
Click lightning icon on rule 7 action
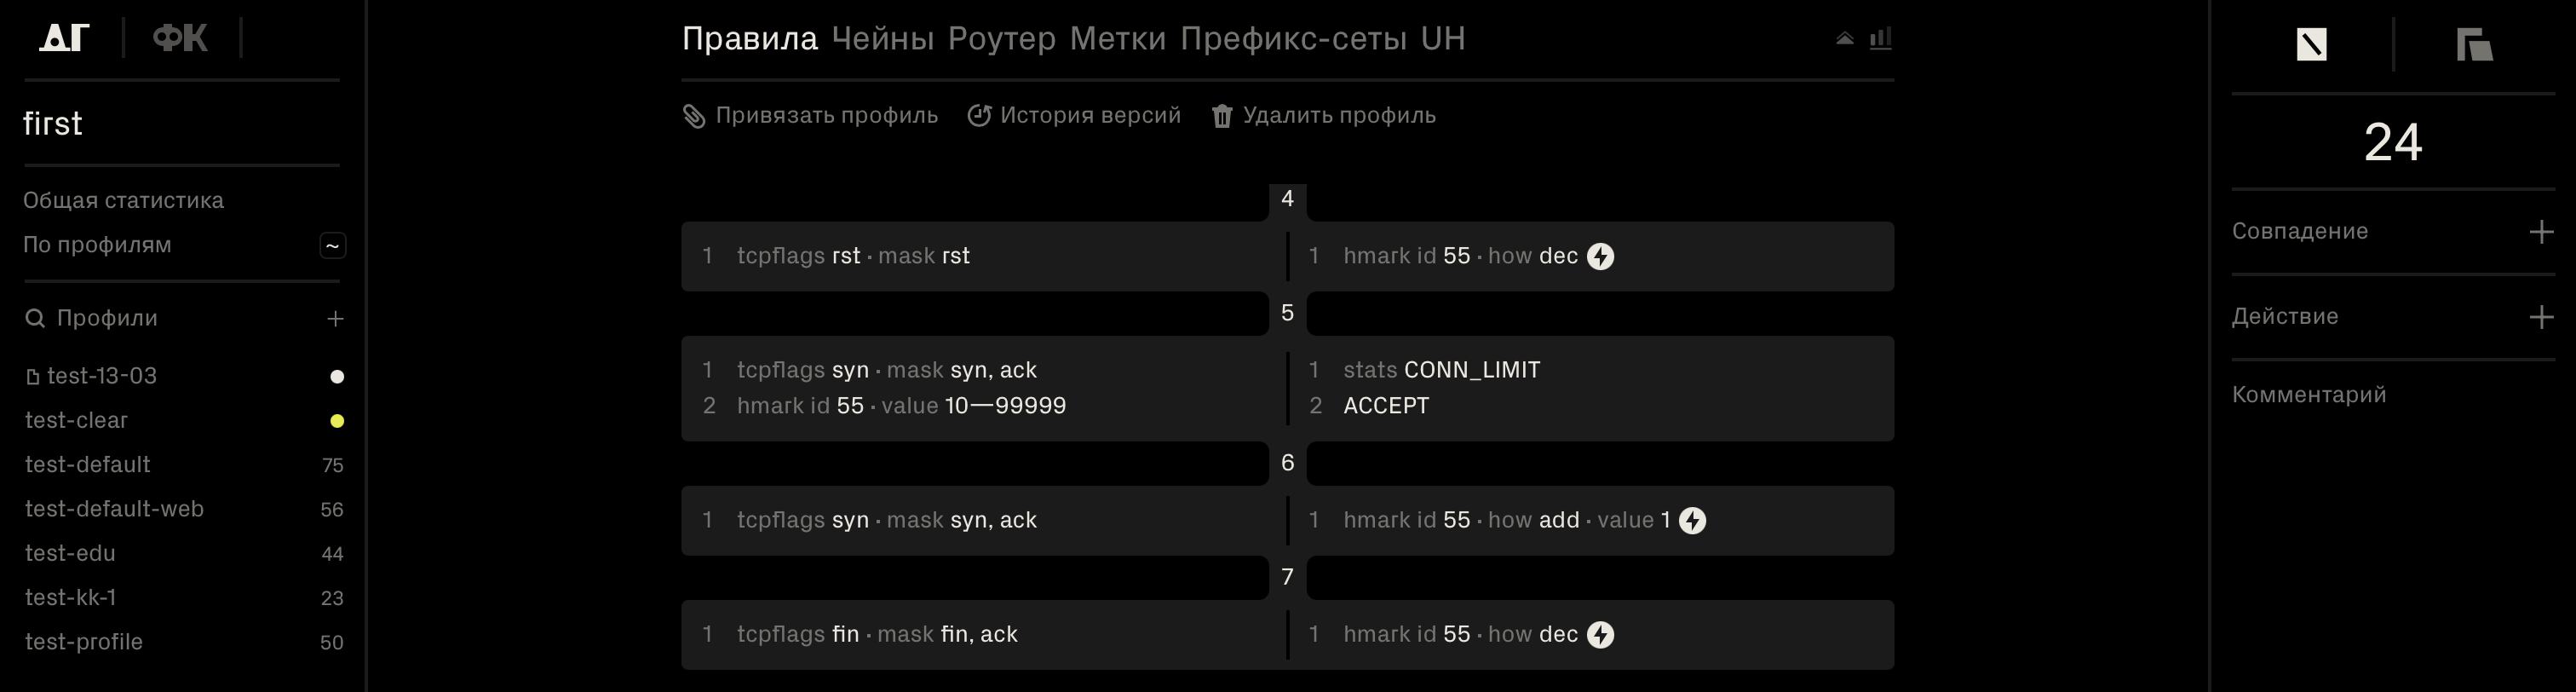pos(1600,635)
